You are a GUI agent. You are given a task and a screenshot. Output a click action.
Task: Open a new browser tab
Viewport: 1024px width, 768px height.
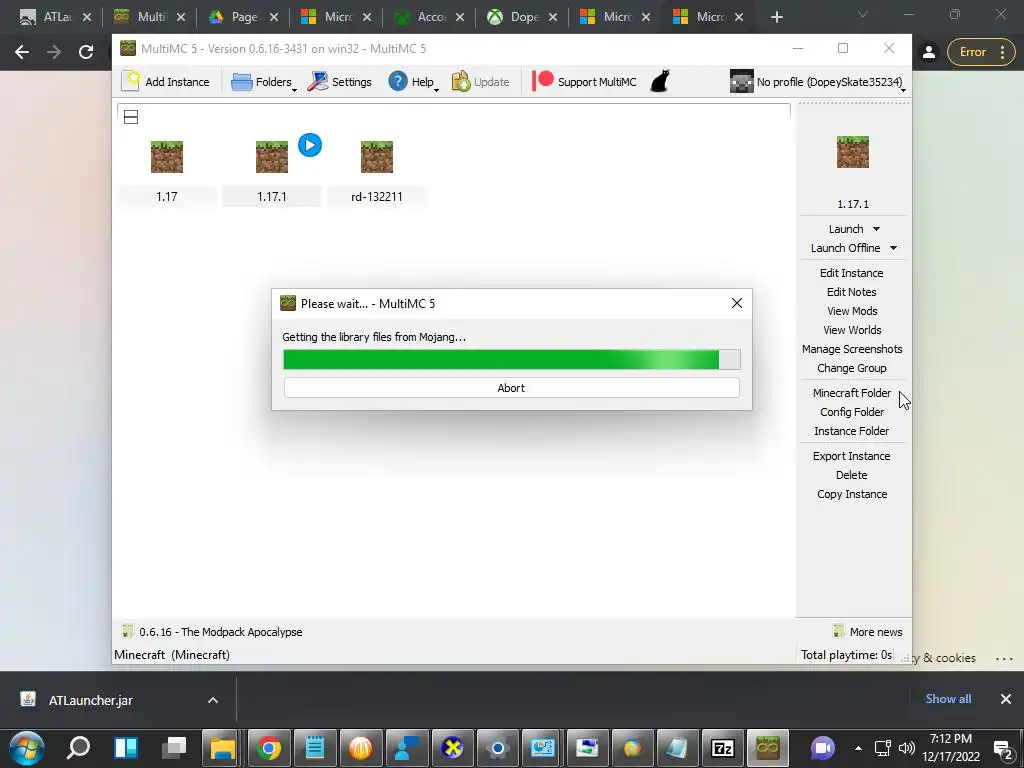pos(776,17)
